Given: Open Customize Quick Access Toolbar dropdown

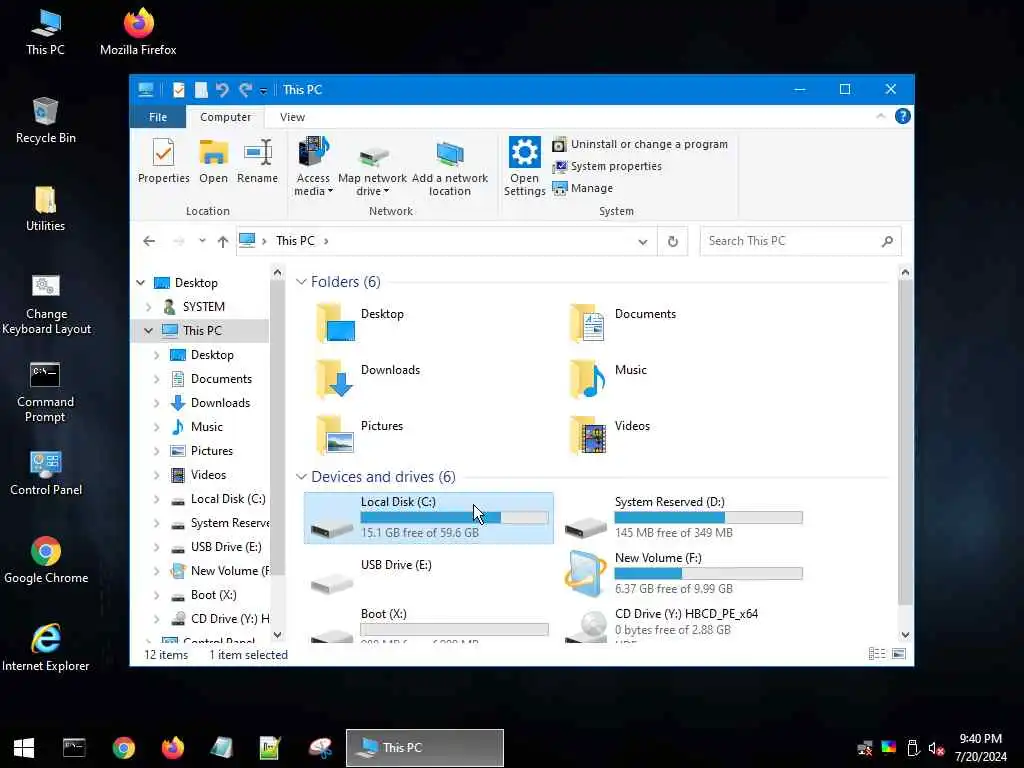Looking at the screenshot, I should point(263,91).
